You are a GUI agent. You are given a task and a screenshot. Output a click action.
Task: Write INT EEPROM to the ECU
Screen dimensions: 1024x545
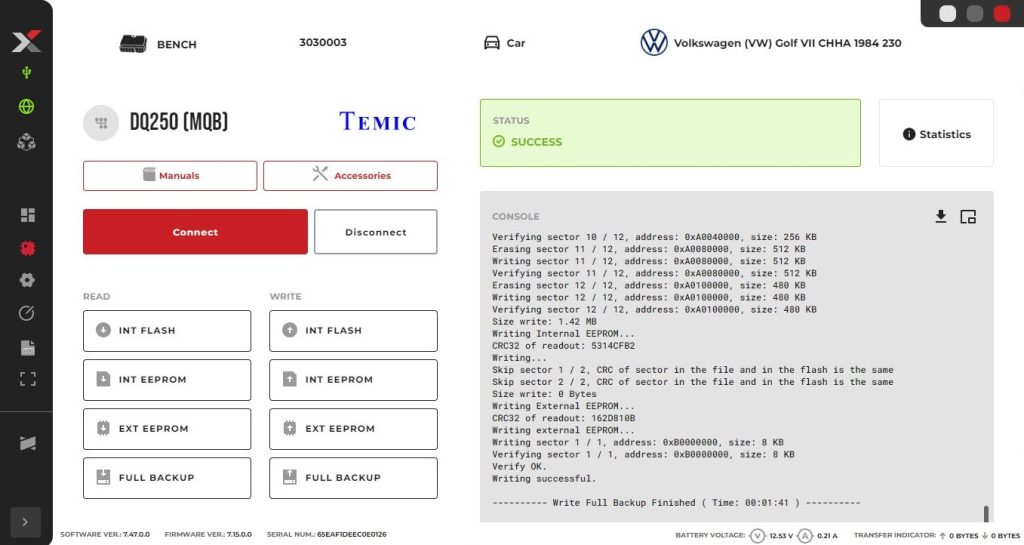pyautogui.click(x=353, y=380)
